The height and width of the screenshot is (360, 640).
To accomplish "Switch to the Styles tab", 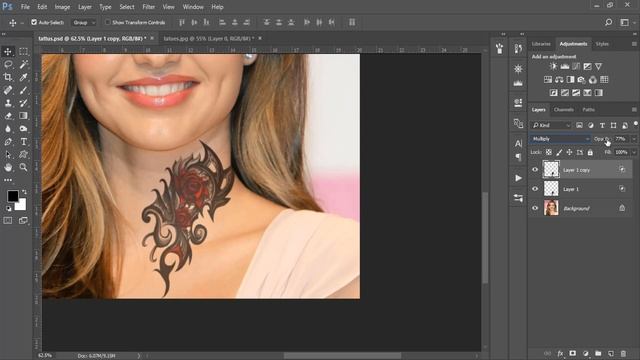I will pyautogui.click(x=602, y=44).
